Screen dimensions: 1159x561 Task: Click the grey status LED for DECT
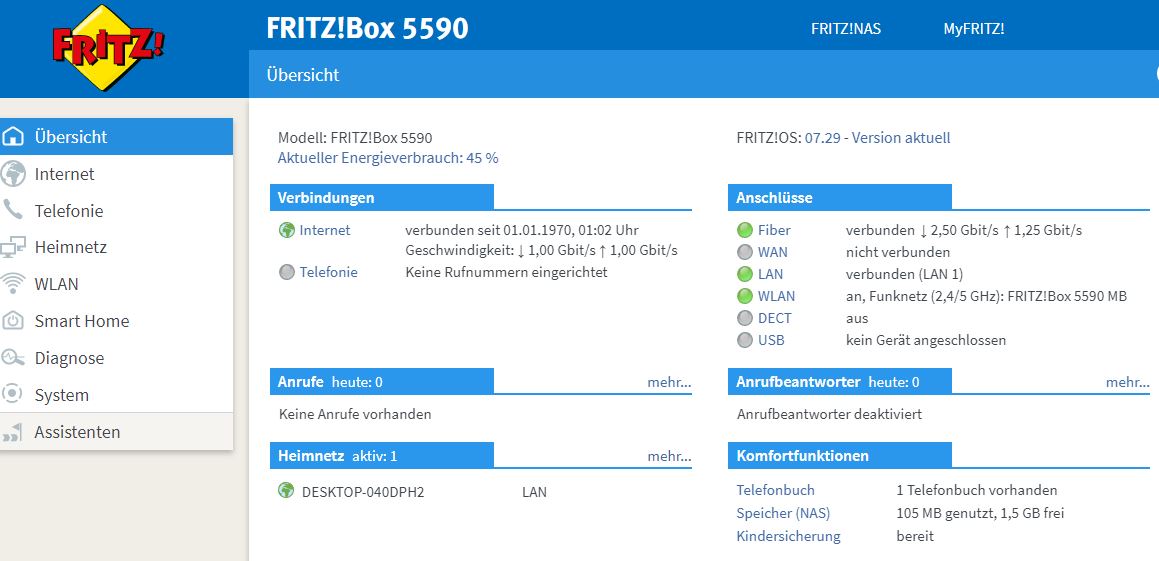click(745, 319)
